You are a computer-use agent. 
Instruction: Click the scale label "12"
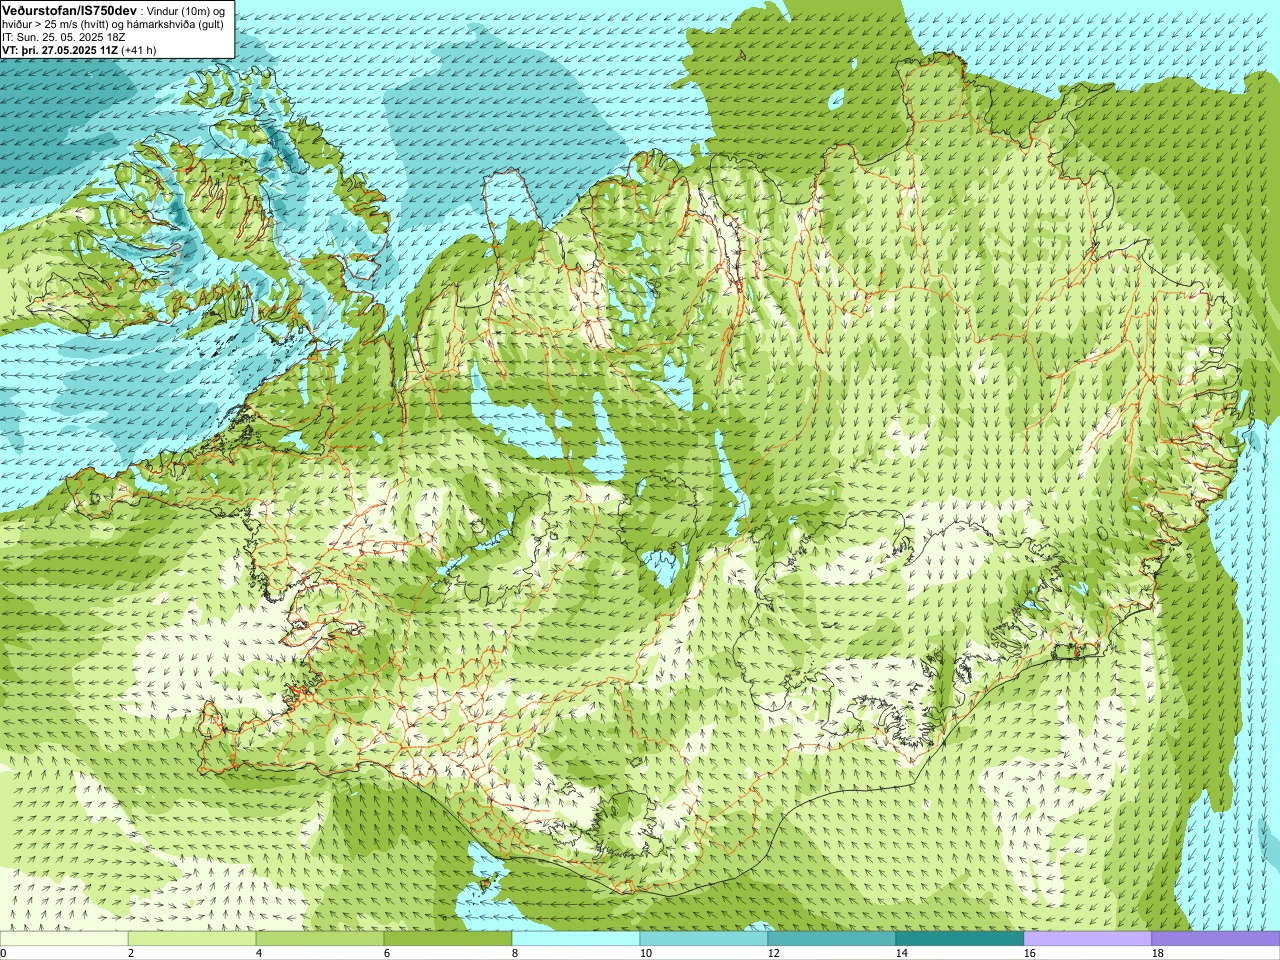tap(774, 954)
